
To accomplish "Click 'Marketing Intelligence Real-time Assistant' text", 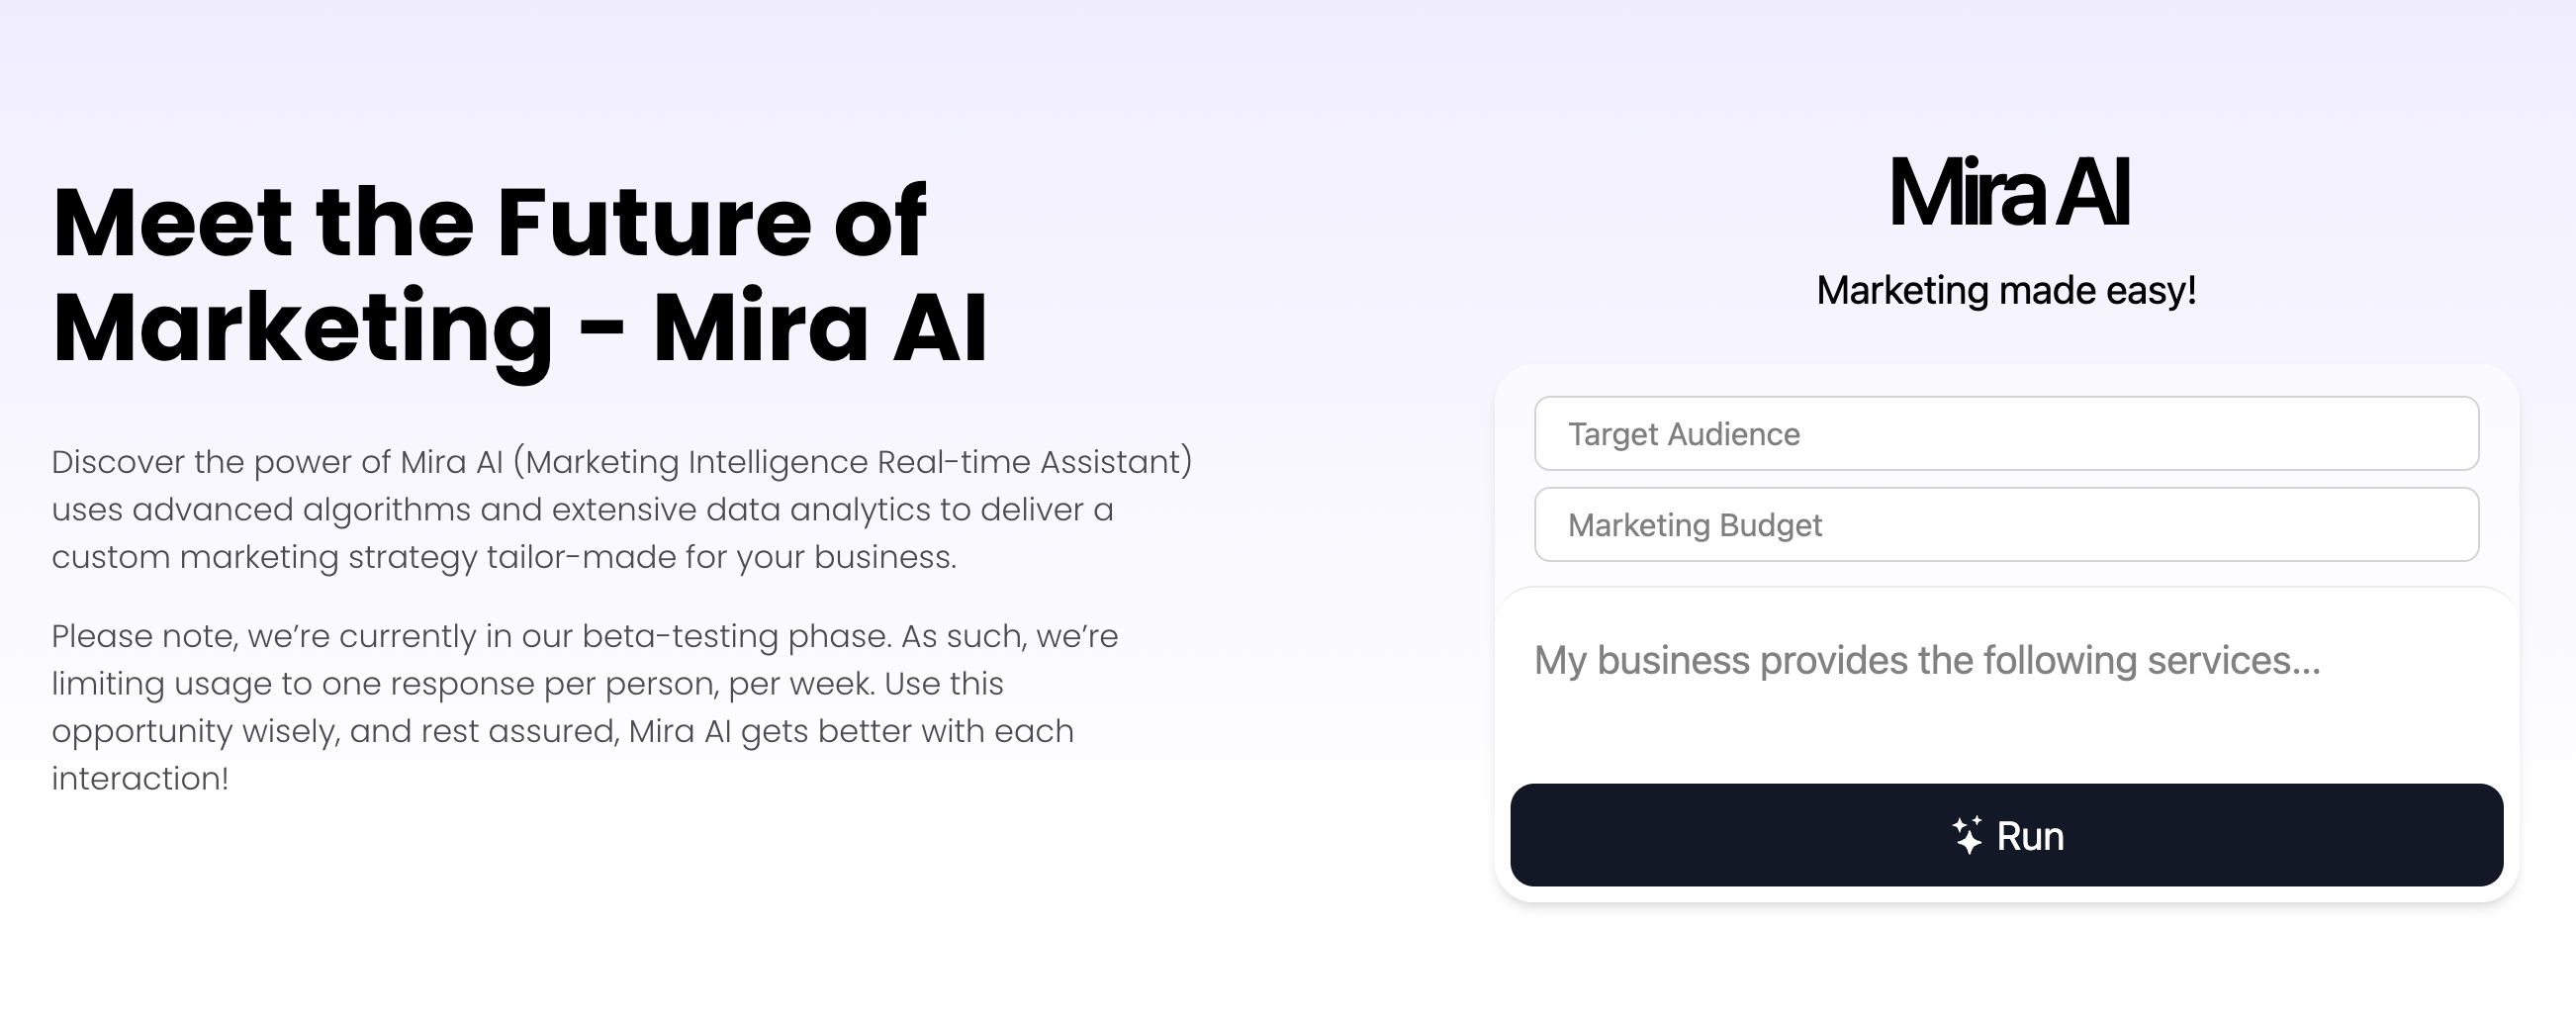I will 856,462.
